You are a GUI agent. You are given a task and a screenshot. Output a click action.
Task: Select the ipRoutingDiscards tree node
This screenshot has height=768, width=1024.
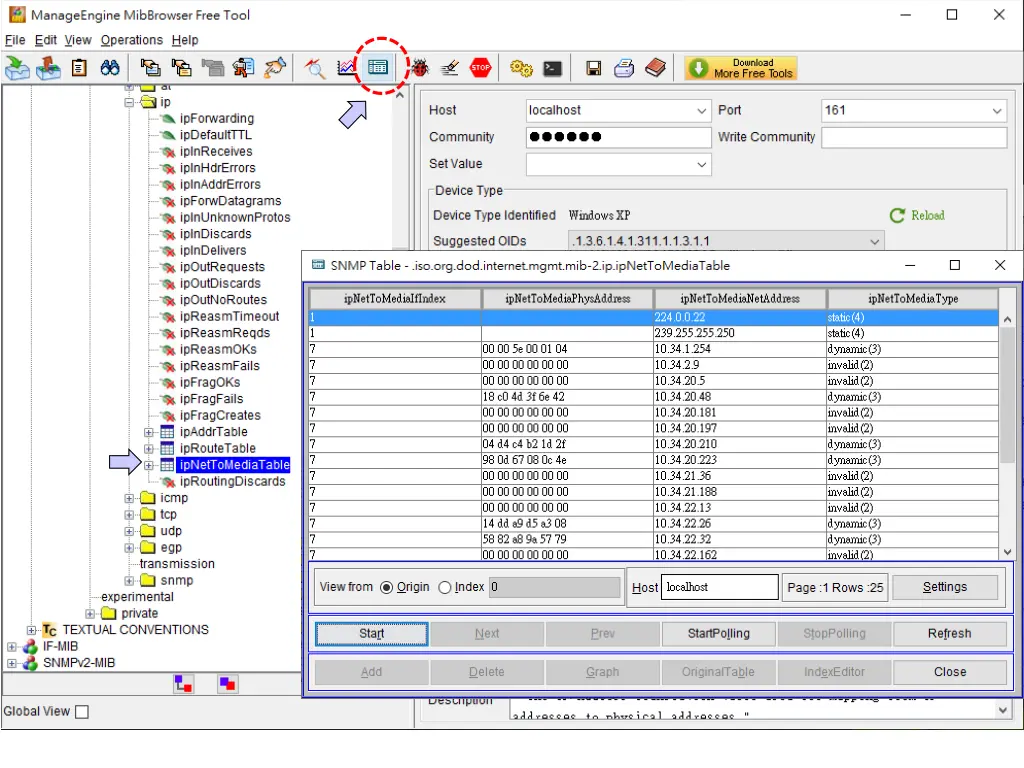[232, 482]
